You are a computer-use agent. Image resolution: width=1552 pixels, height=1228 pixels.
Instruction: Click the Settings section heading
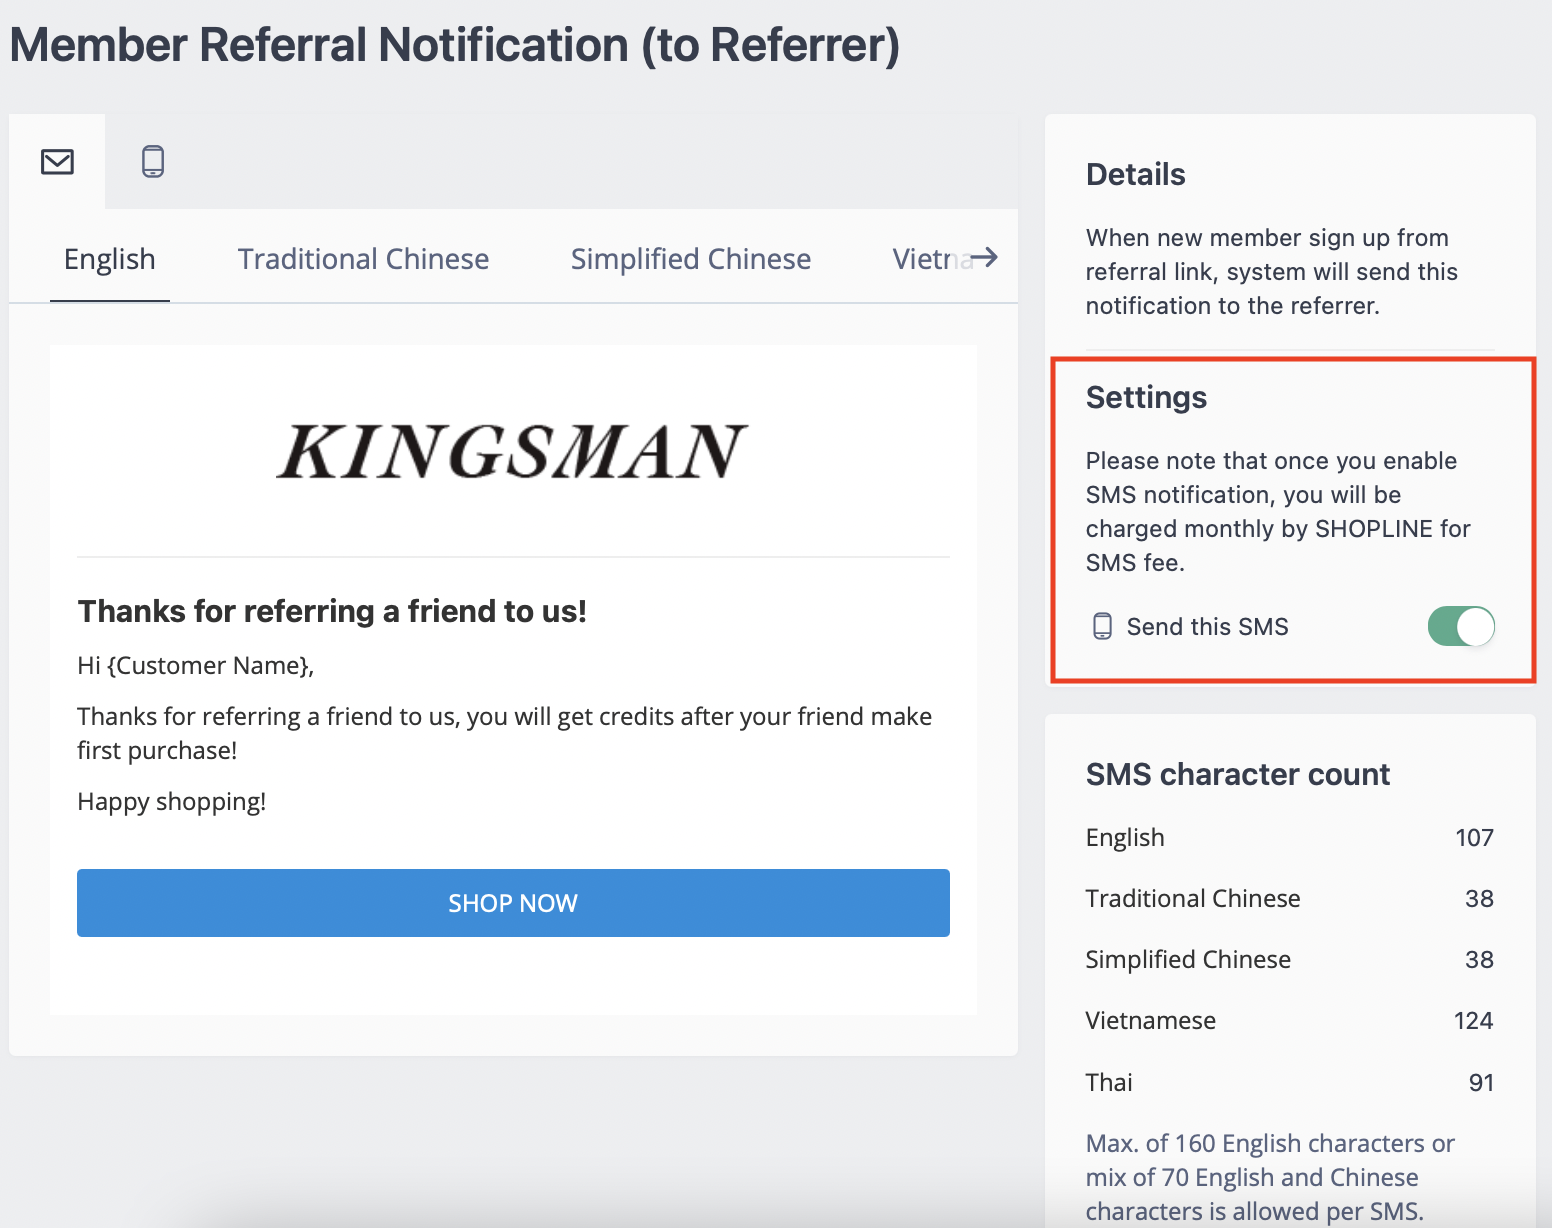pyautogui.click(x=1146, y=398)
